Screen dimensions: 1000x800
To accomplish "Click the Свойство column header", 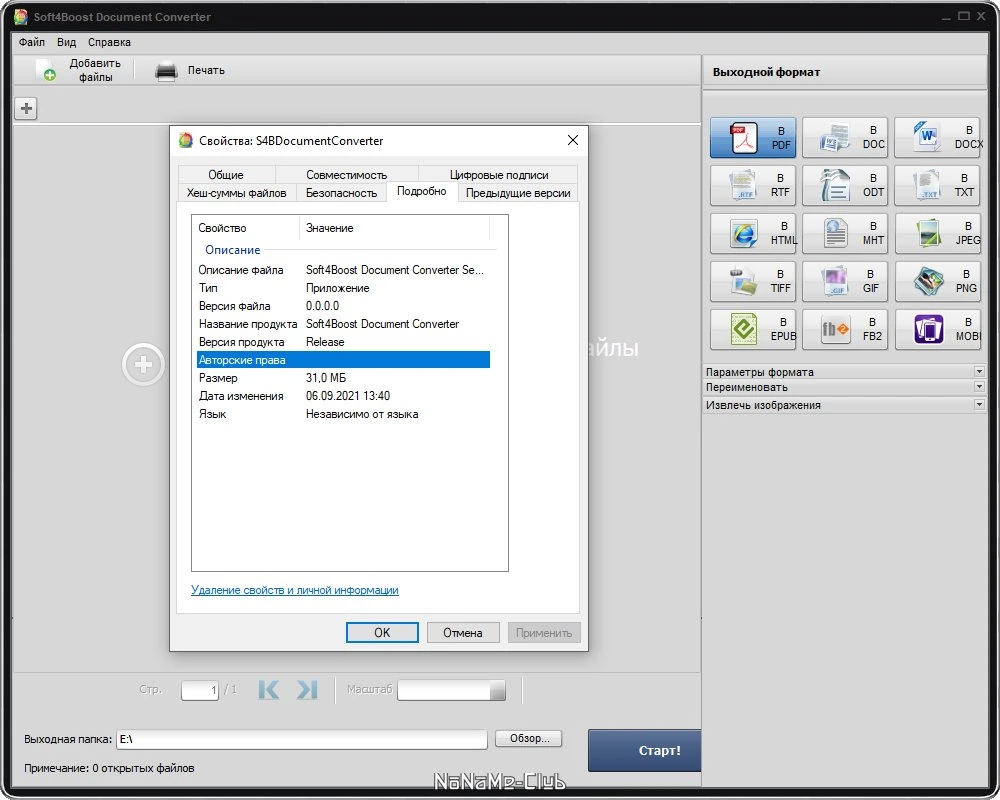I will click(x=246, y=228).
